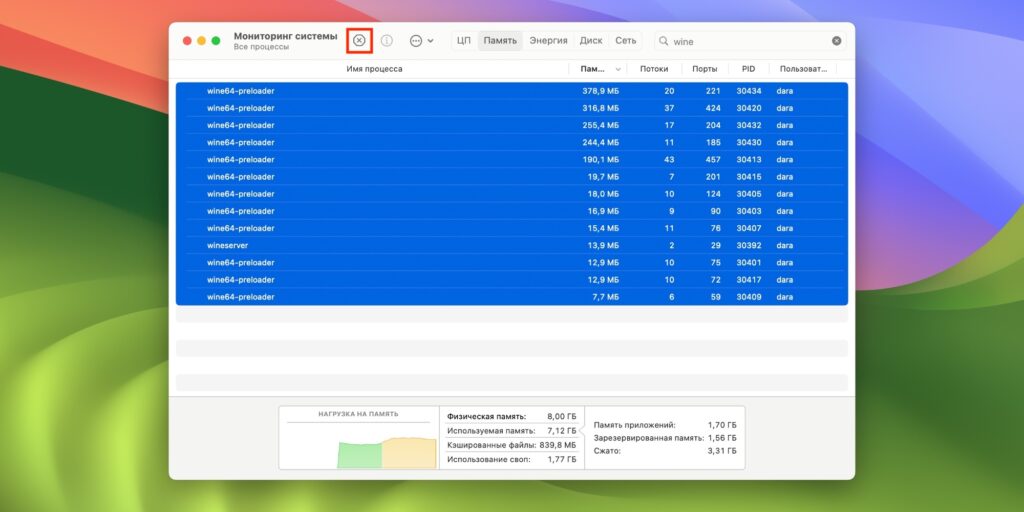The height and width of the screenshot is (512, 1024).
Task: Select the wine64-preloader row using 15,4 МБ
Action: click(512, 228)
